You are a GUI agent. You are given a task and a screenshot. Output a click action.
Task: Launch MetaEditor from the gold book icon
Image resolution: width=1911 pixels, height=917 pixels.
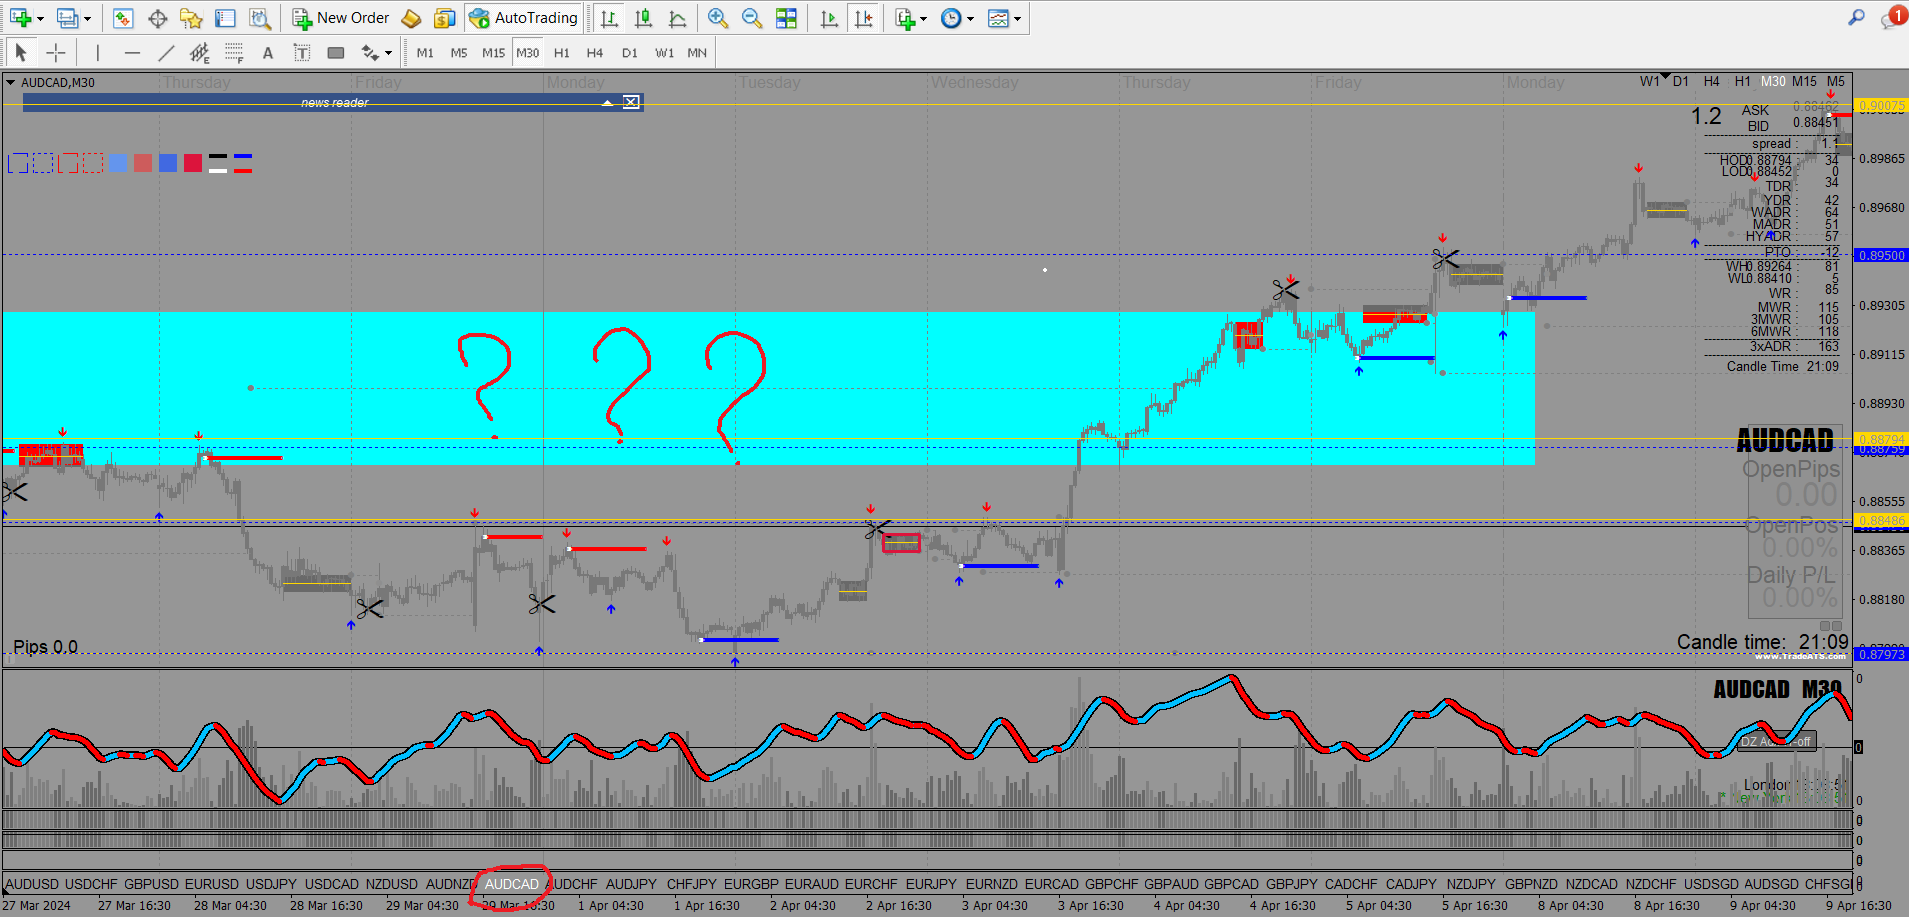tap(410, 18)
